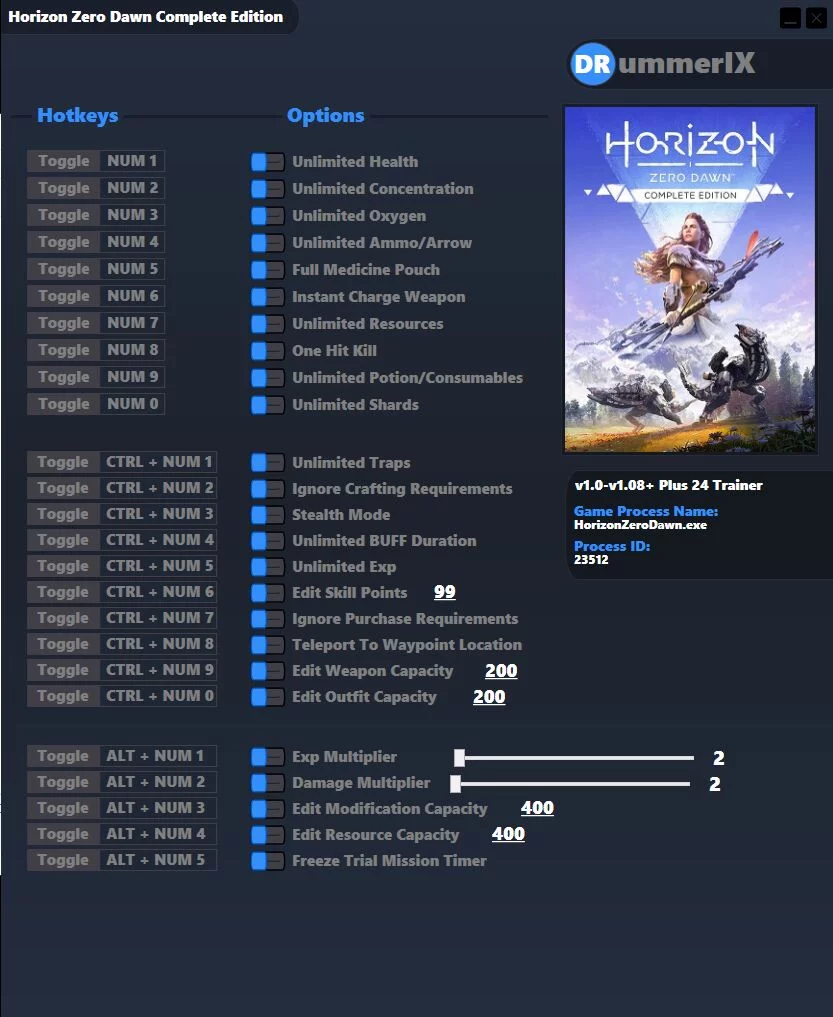This screenshot has width=833, height=1017.
Task: Enable the Unlimited Health toggle
Action: (x=267, y=162)
